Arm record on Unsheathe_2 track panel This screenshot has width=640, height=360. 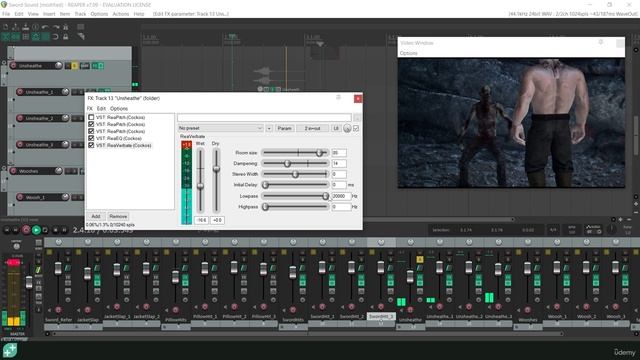click(x=20, y=118)
